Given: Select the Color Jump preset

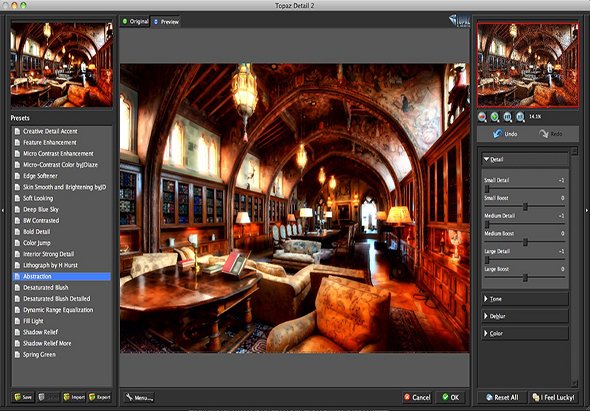Looking at the screenshot, I should click(x=62, y=243).
